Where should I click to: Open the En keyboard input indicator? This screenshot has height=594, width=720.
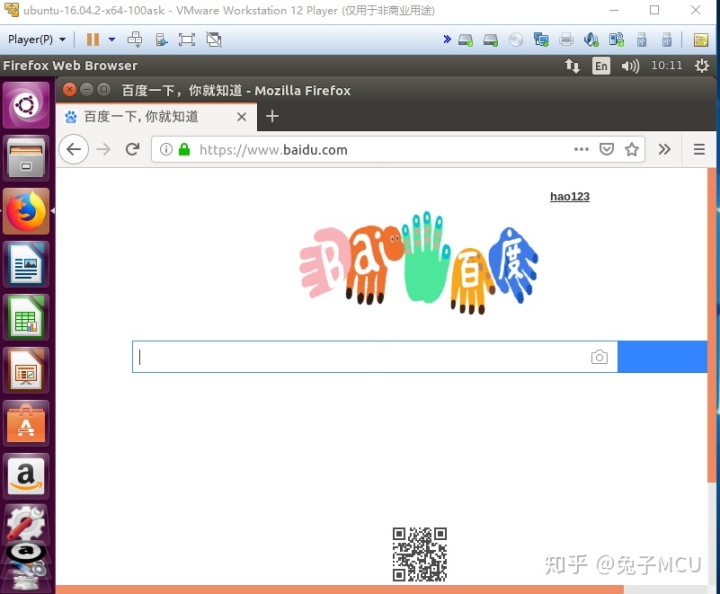point(601,66)
